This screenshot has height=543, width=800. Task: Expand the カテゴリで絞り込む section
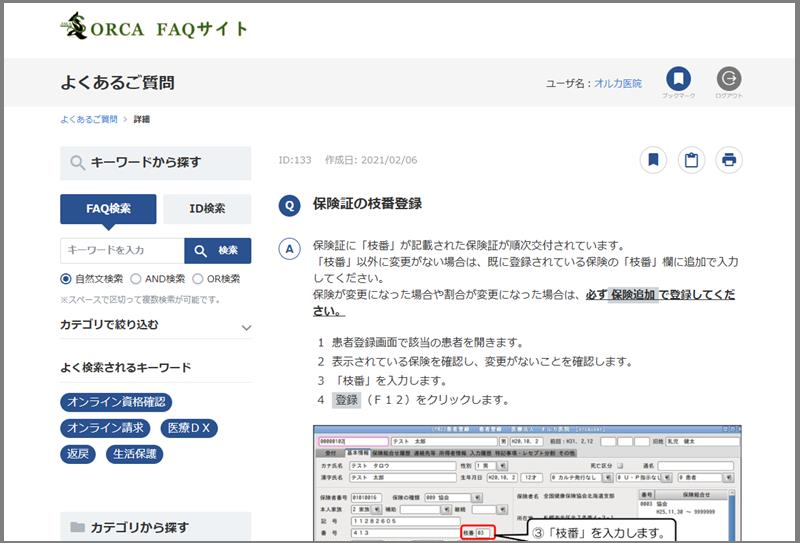pos(246,327)
